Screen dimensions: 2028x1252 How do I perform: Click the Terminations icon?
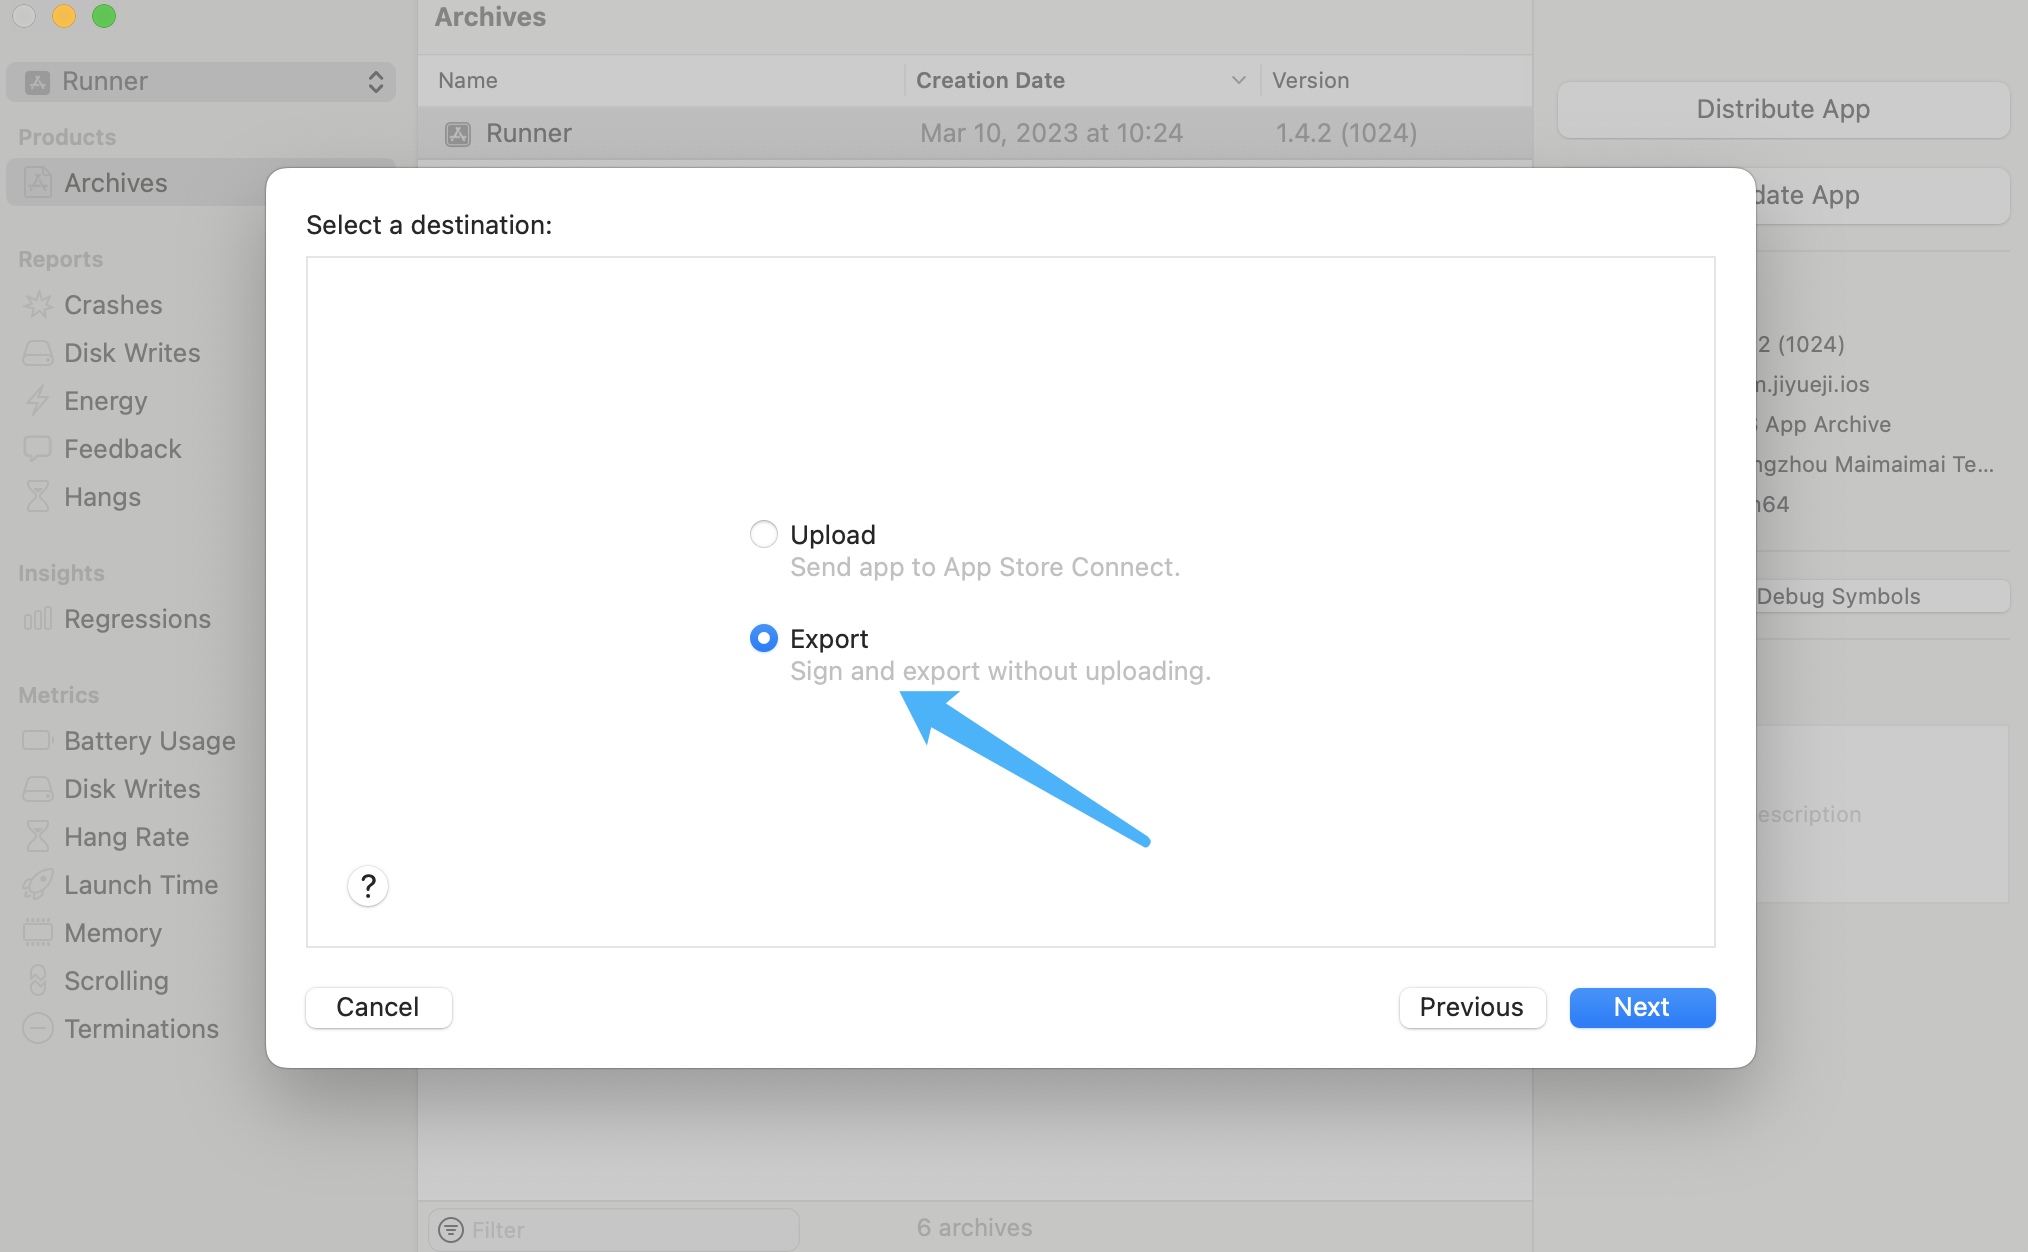38,1029
